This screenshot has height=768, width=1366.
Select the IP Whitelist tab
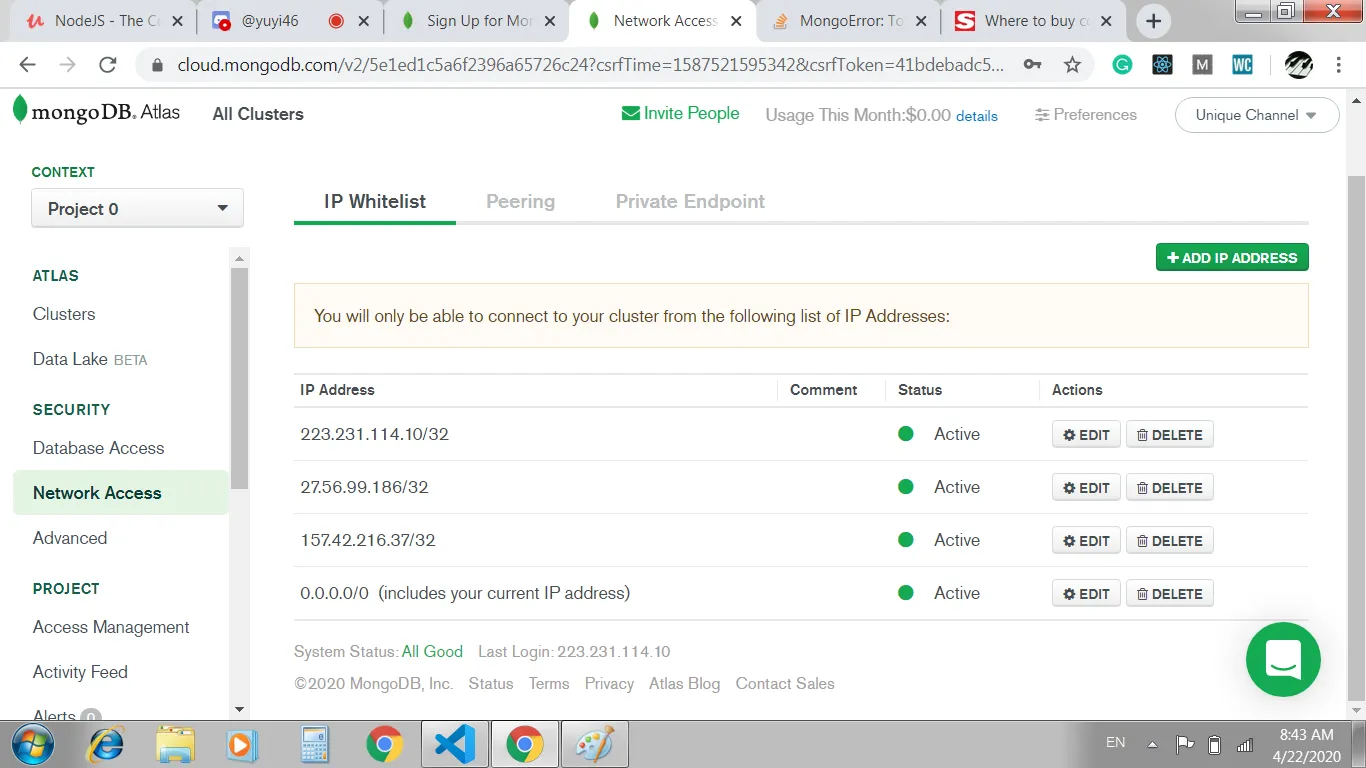(x=375, y=201)
